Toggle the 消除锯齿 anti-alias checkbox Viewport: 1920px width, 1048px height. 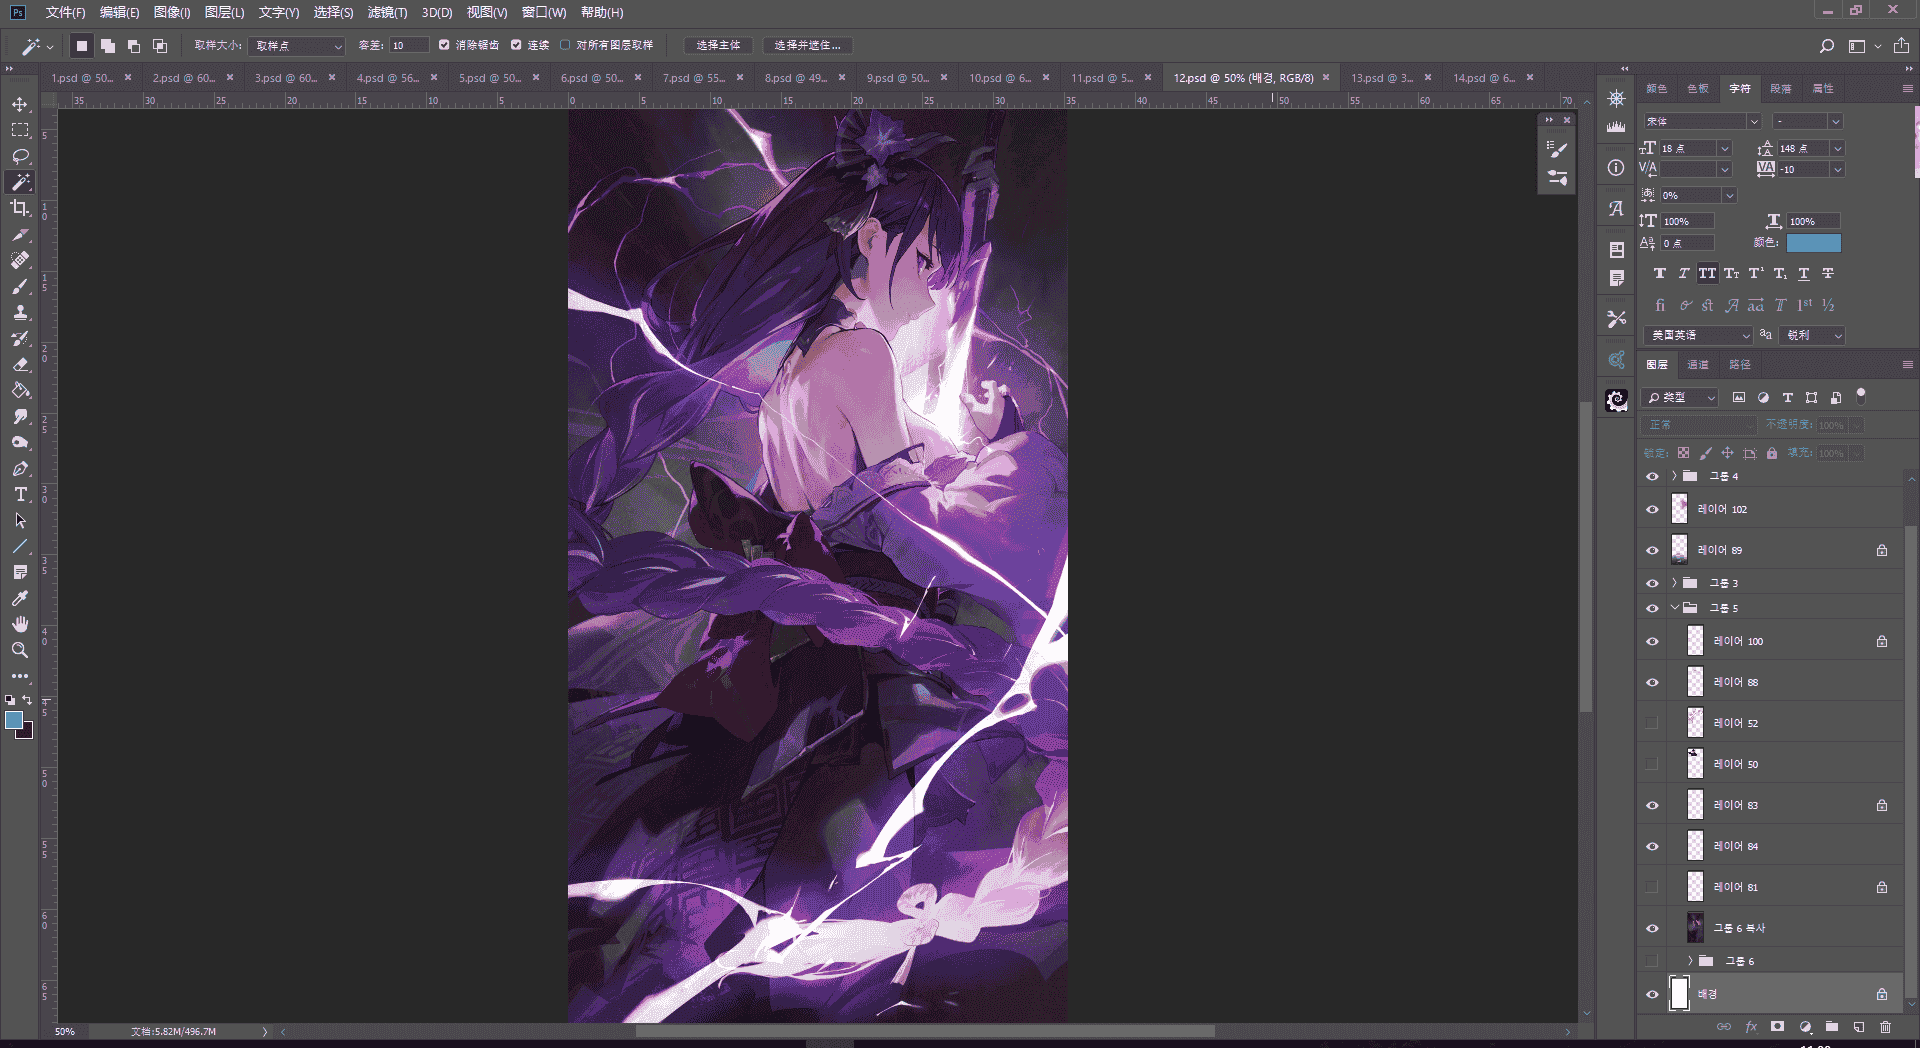click(444, 45)
